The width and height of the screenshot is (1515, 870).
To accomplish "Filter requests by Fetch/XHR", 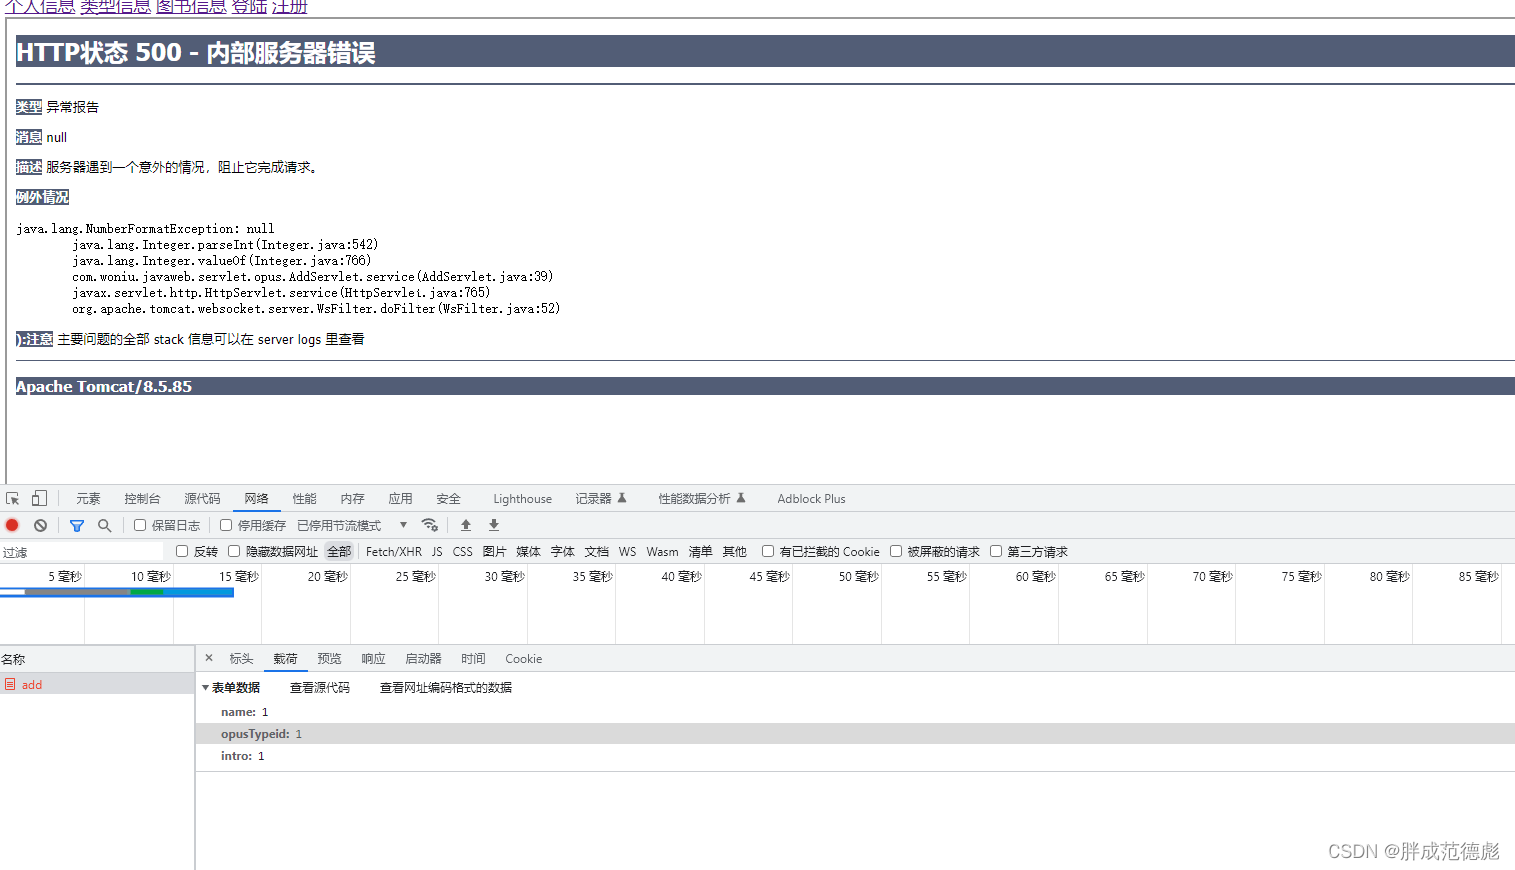I will coord(394,551).
